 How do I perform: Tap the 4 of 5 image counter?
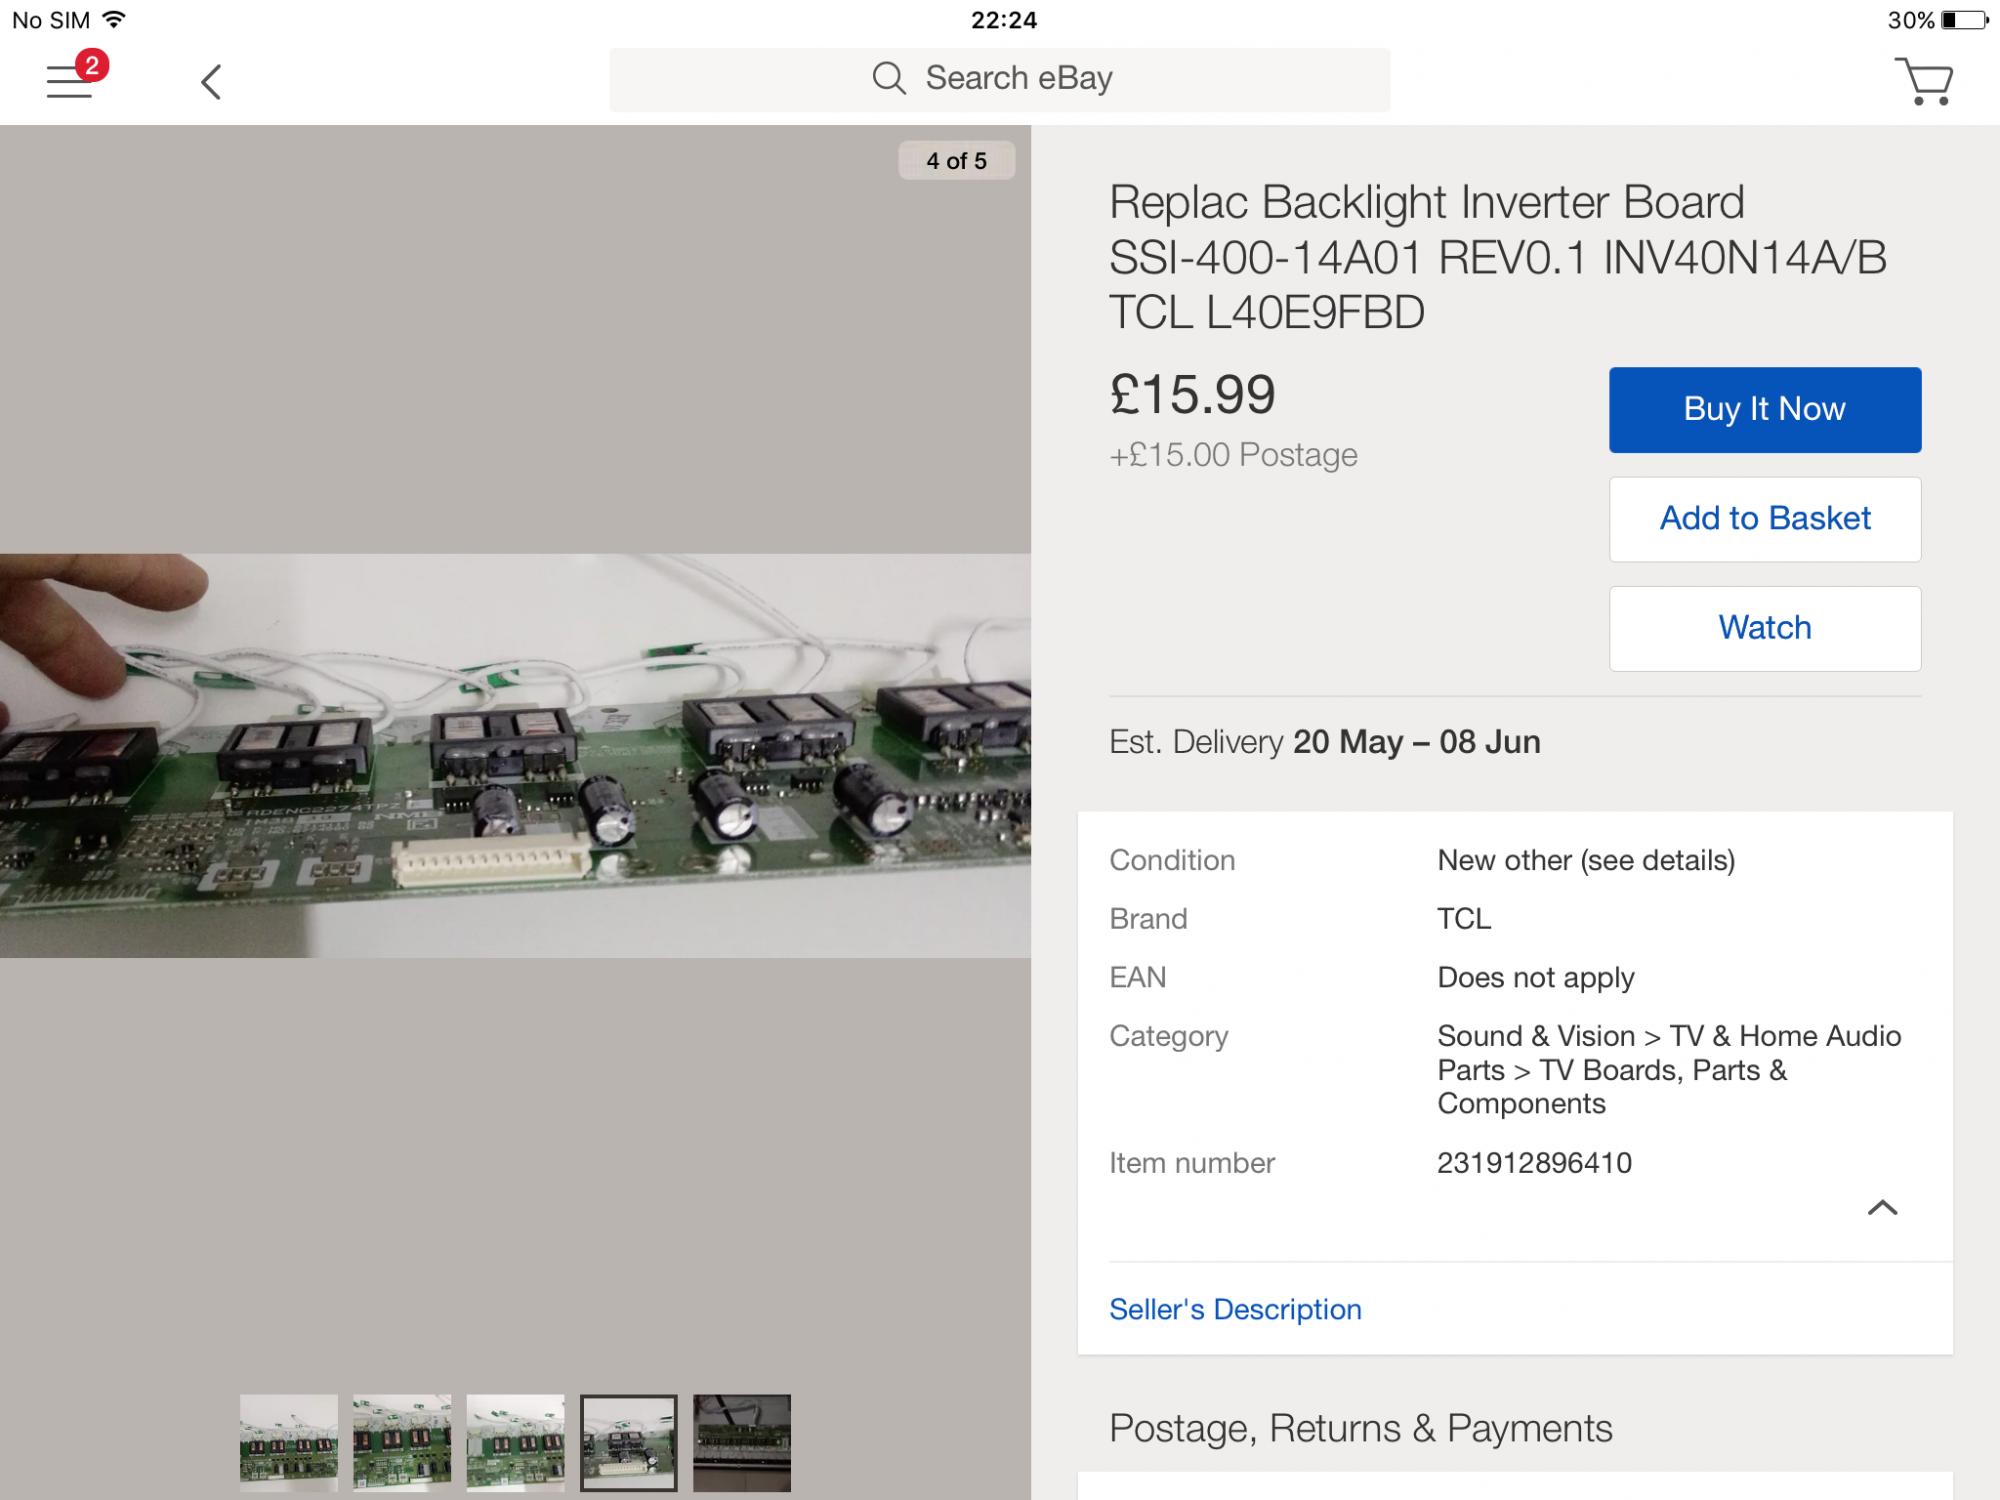tap(956, 161)
